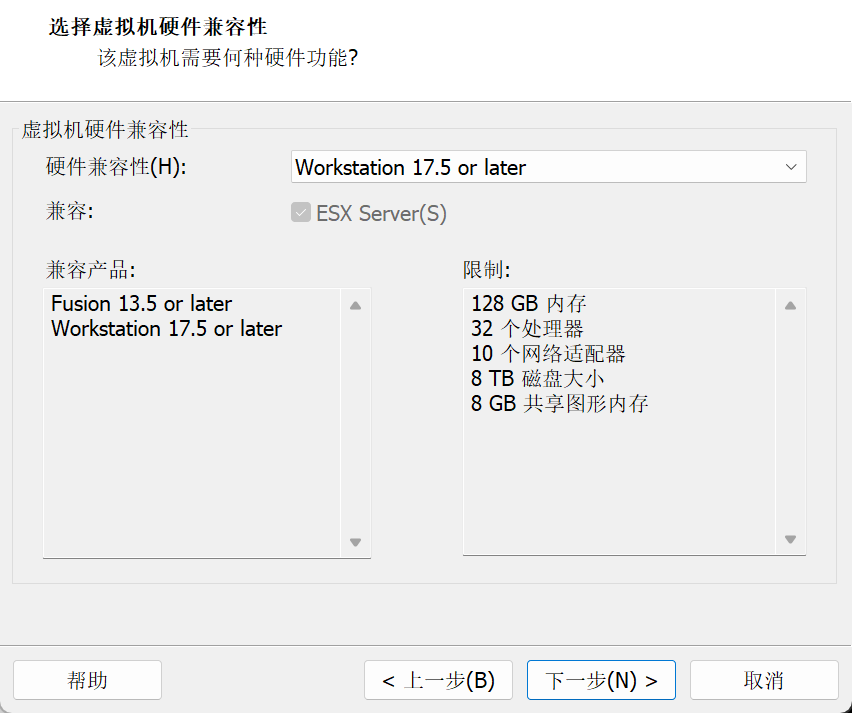The height and width of the screenshot is (713, 852).
Task: Go back with 上一步(B) button
Action: [438, 680]
